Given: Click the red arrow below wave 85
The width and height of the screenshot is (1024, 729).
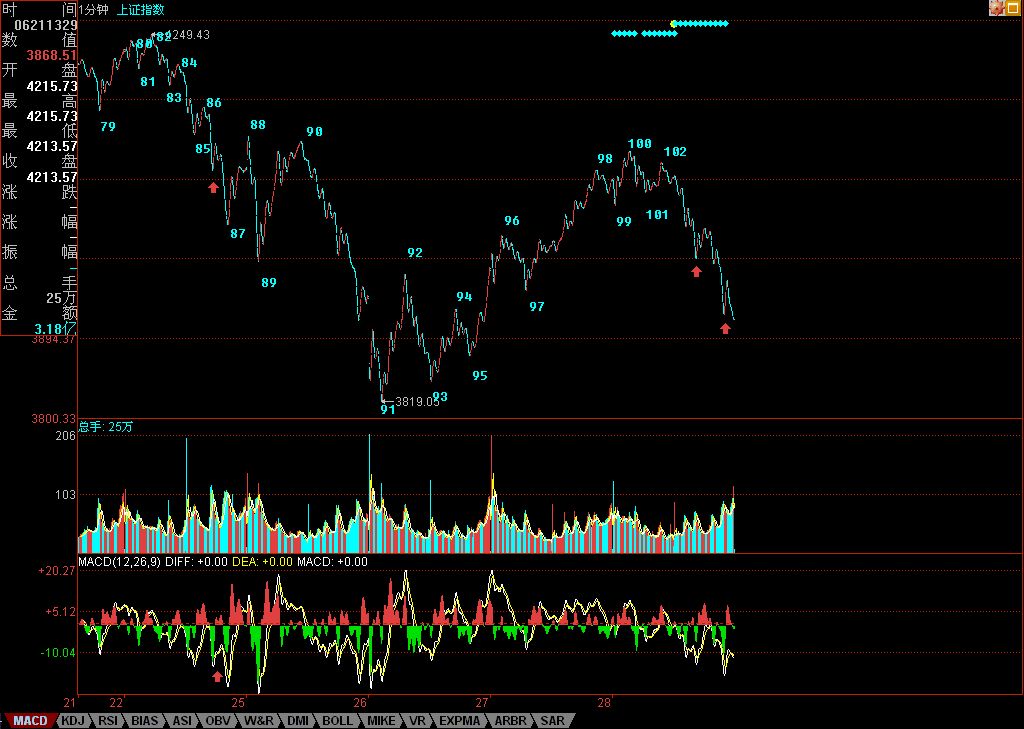Looking at the screenshot, I should (213, 186).
